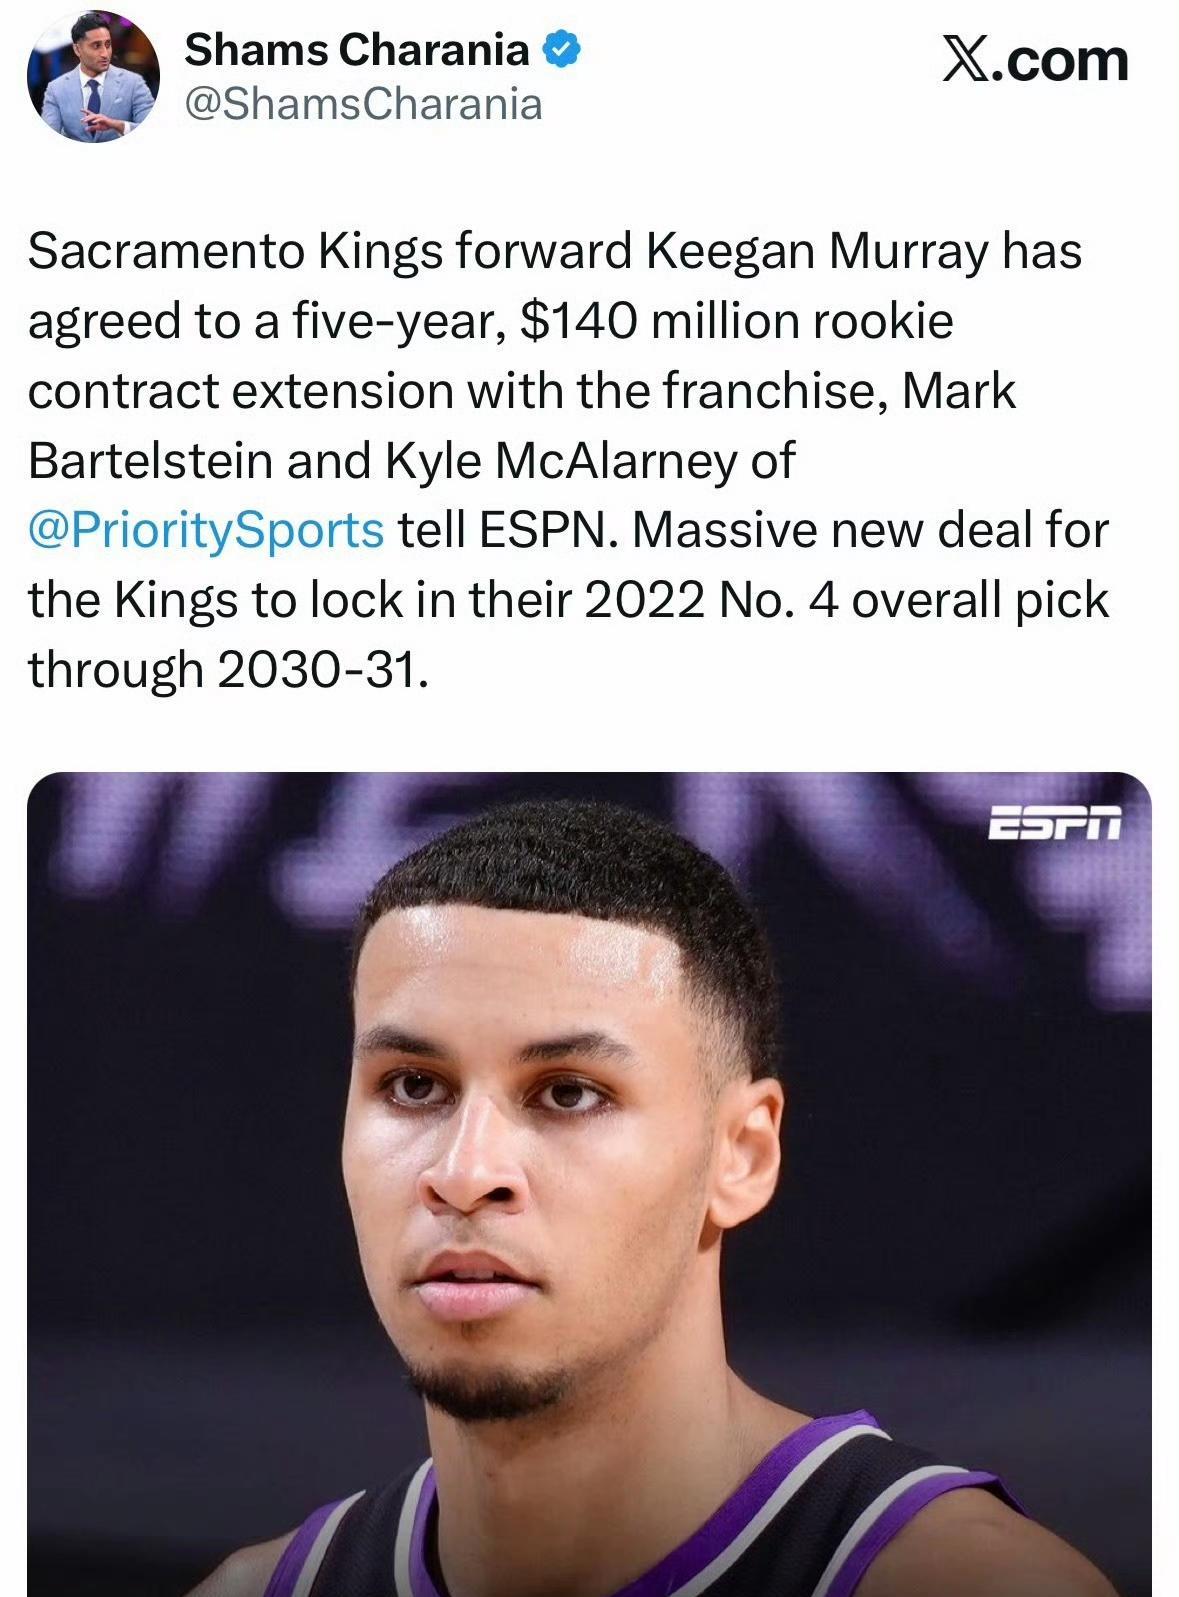
Task: Click "contract extension" in the tweet
Action: [240, 390]
